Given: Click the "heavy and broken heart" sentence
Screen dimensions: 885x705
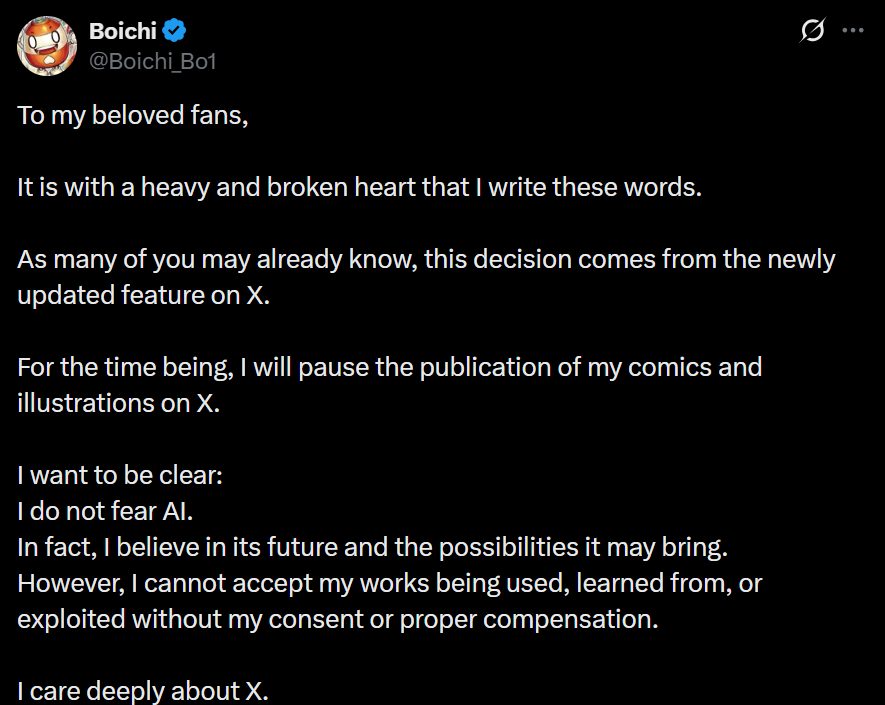Looking at the screenshot, I should (x=360, y=188).
